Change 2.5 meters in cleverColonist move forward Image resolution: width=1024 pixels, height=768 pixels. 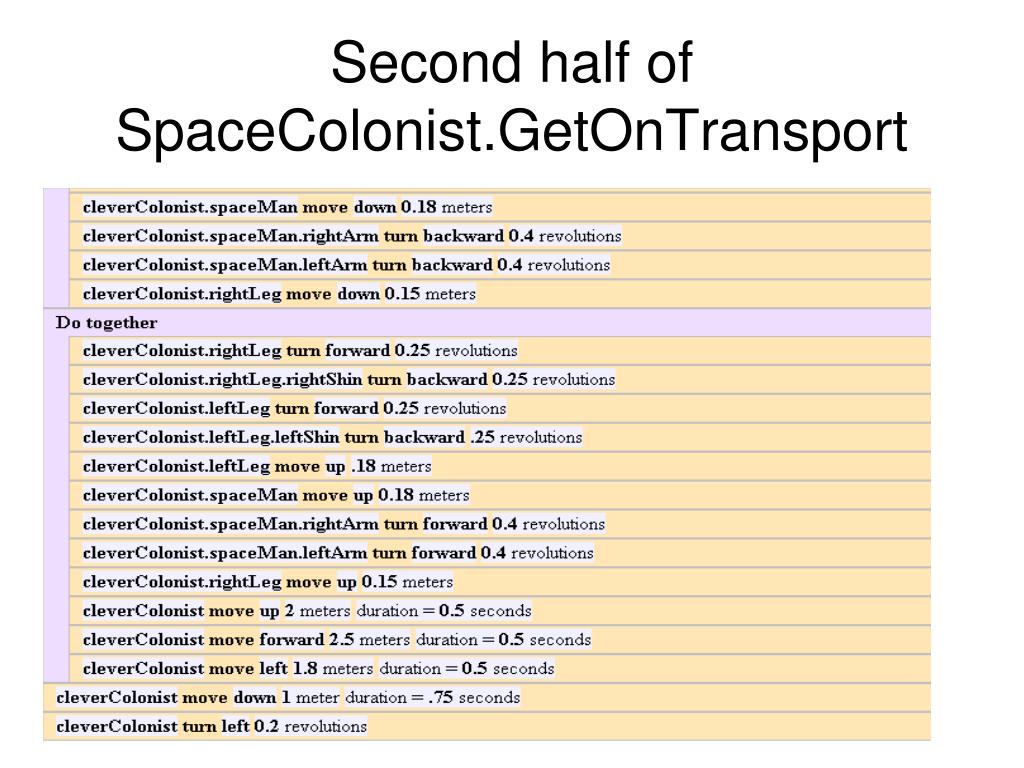click(x=370, y=639)
